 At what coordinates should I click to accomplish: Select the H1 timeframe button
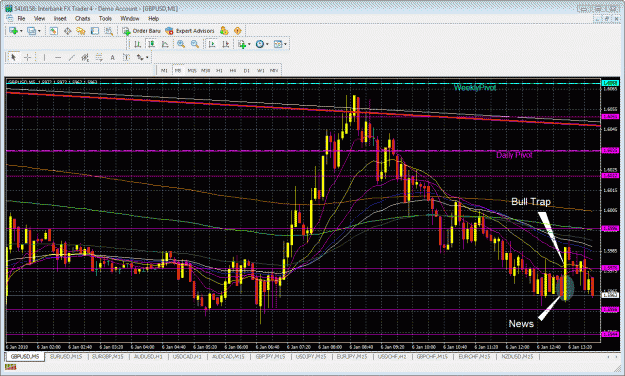pos(219,70)
